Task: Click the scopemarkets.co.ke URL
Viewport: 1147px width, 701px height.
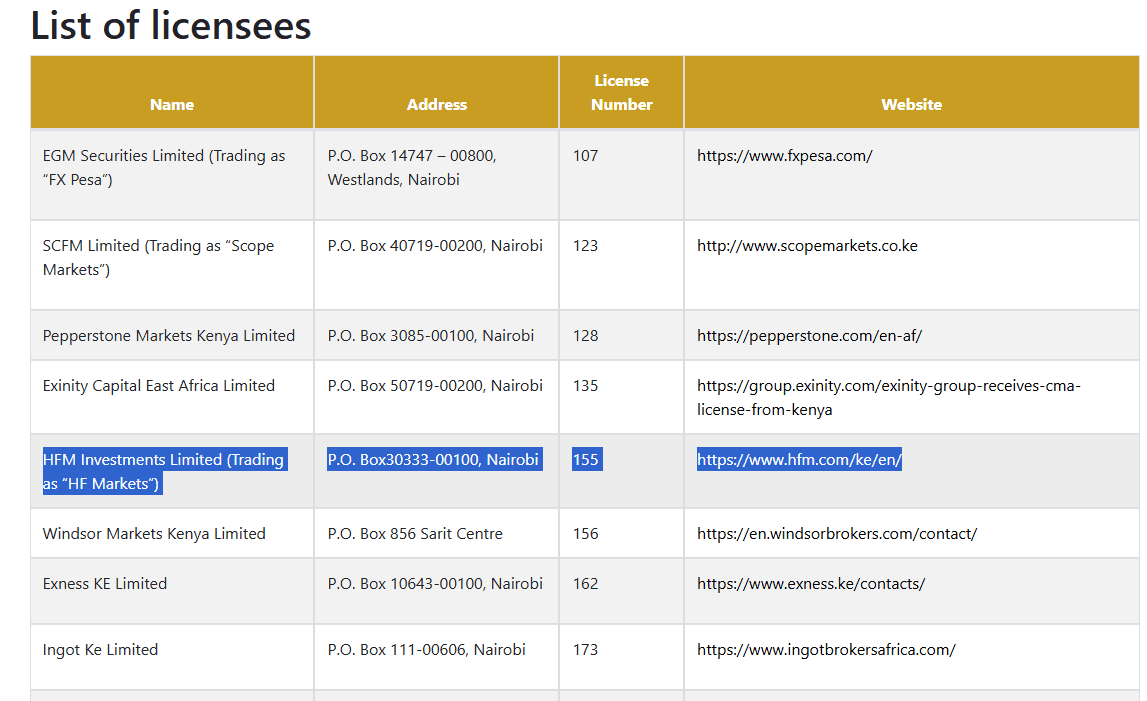Action: coord(806,246)
